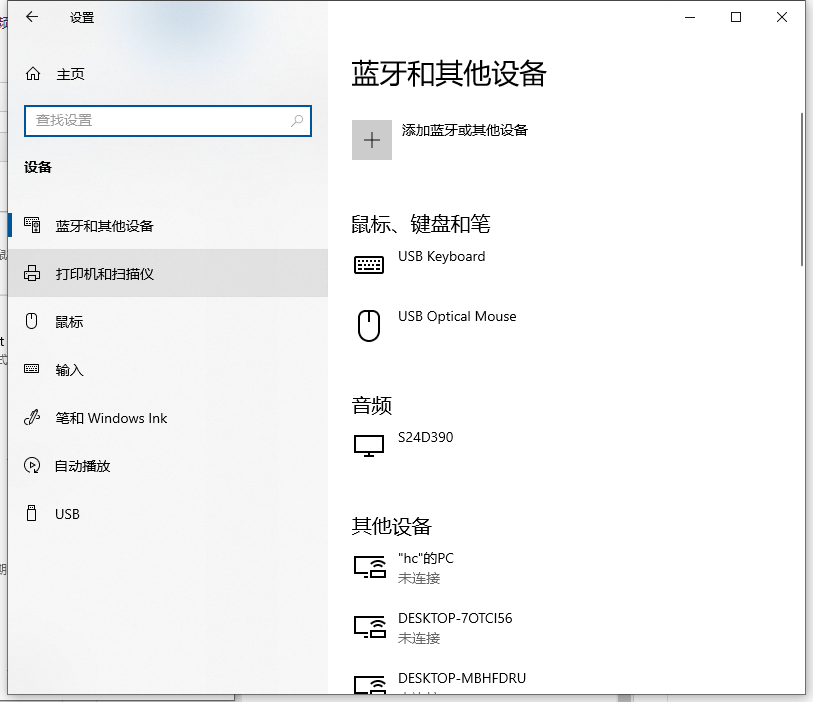Viewport: 813px width, 702px height.
Task: Click the plus icon for adding devices
Action: click(371, 139)
